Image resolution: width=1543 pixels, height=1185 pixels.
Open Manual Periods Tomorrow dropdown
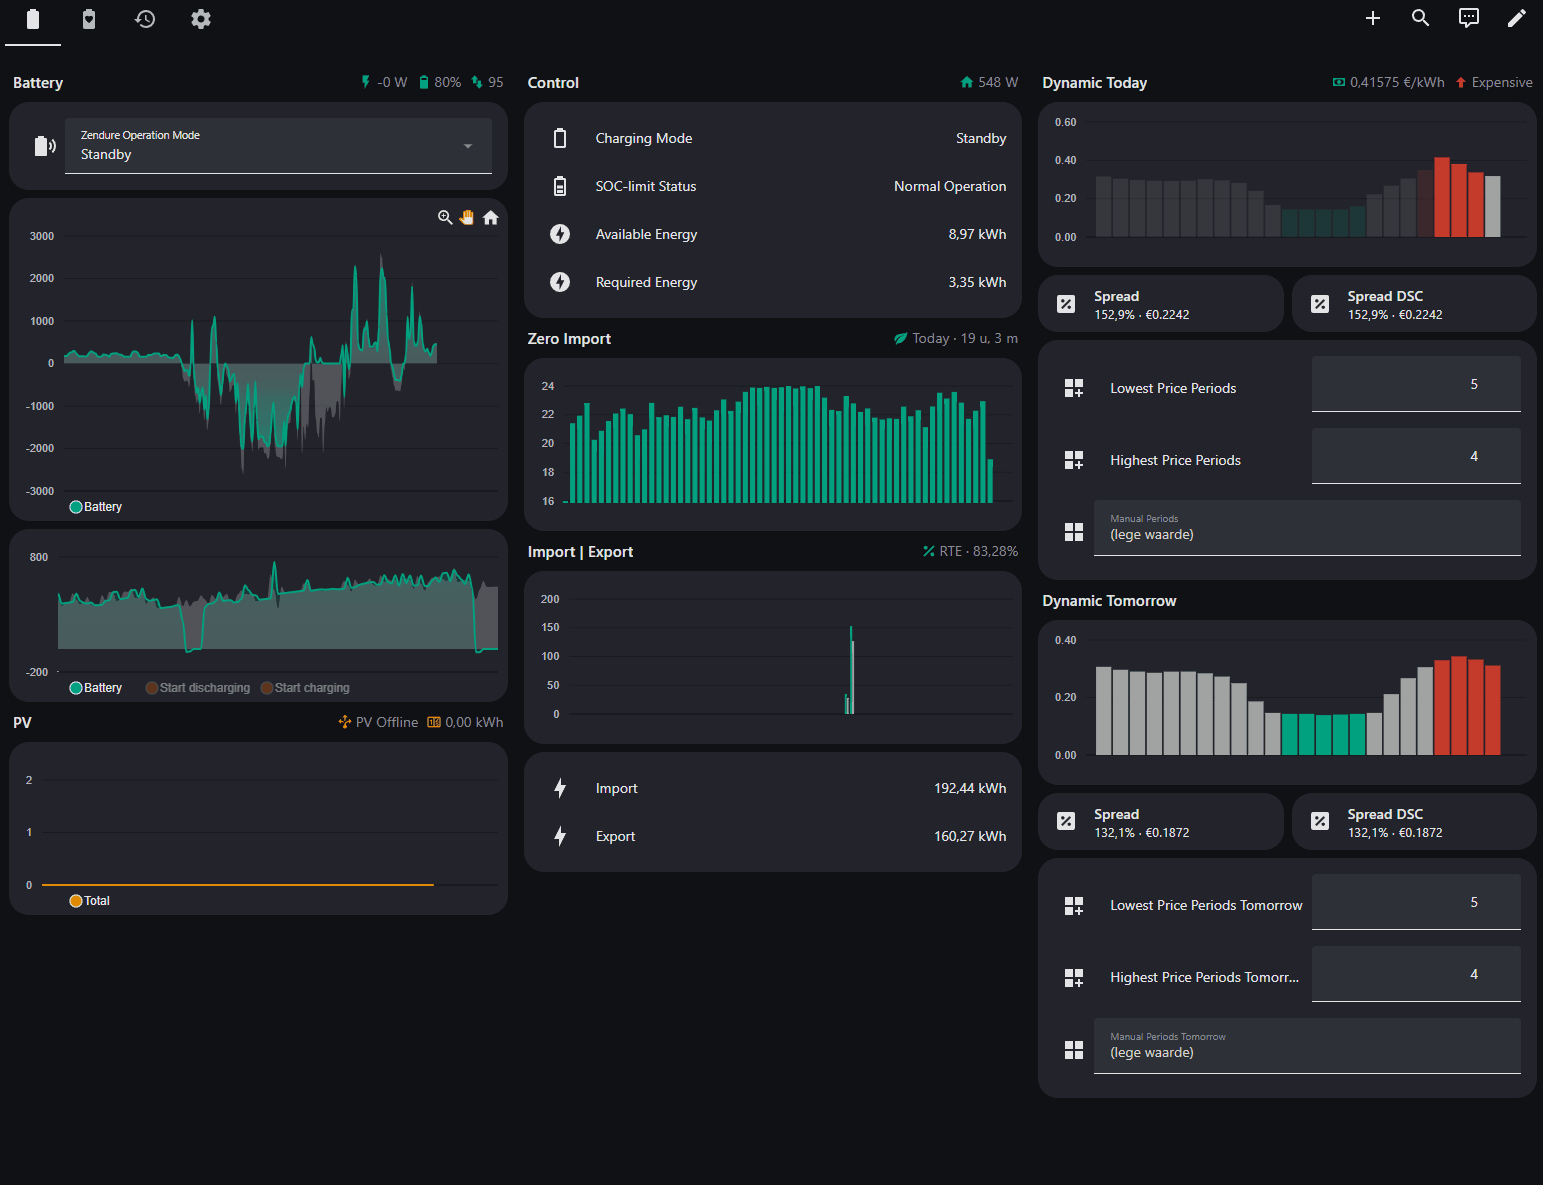pyautogui.click(x=1307, y=1046)
